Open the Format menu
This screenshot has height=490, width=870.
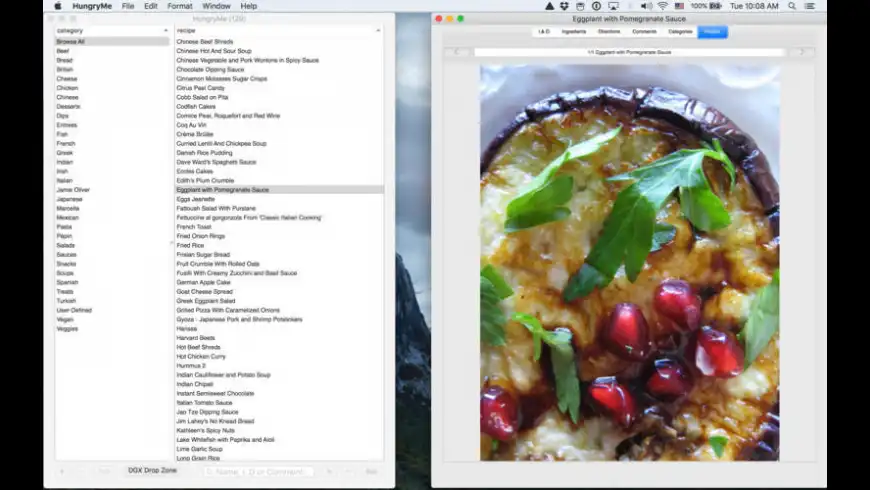pyautogui.click(x=180, y=6)
